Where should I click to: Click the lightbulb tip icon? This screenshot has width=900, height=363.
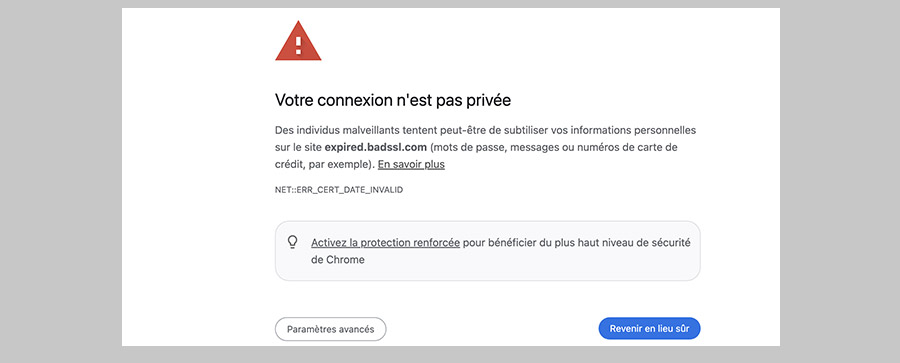click(x=293, y=242)
